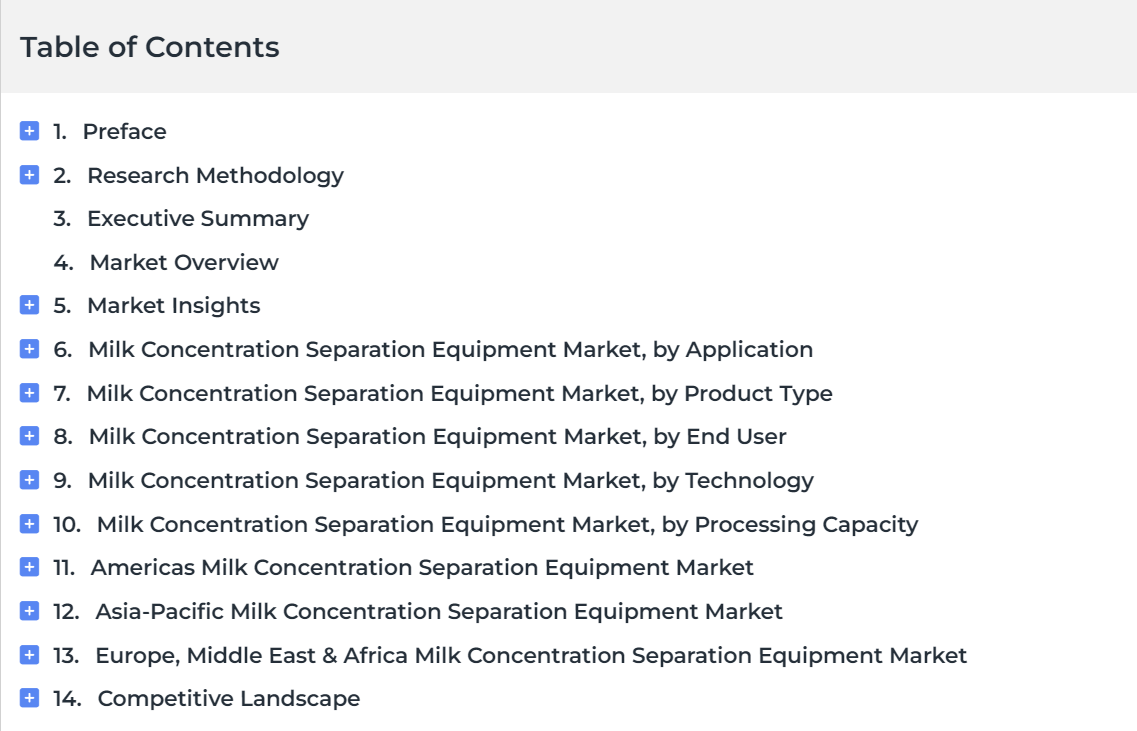Open Market Insights chapter title
The image size is (1137, 731).
click(x=174, y=306)
